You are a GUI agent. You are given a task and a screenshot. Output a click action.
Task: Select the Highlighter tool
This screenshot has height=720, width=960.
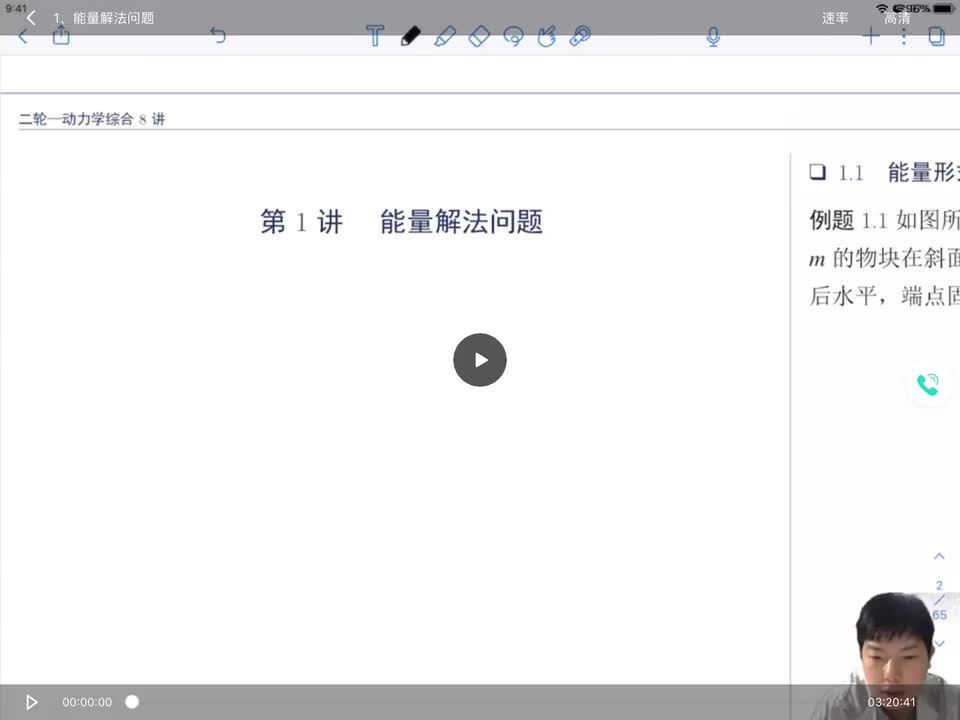point(444,36)
